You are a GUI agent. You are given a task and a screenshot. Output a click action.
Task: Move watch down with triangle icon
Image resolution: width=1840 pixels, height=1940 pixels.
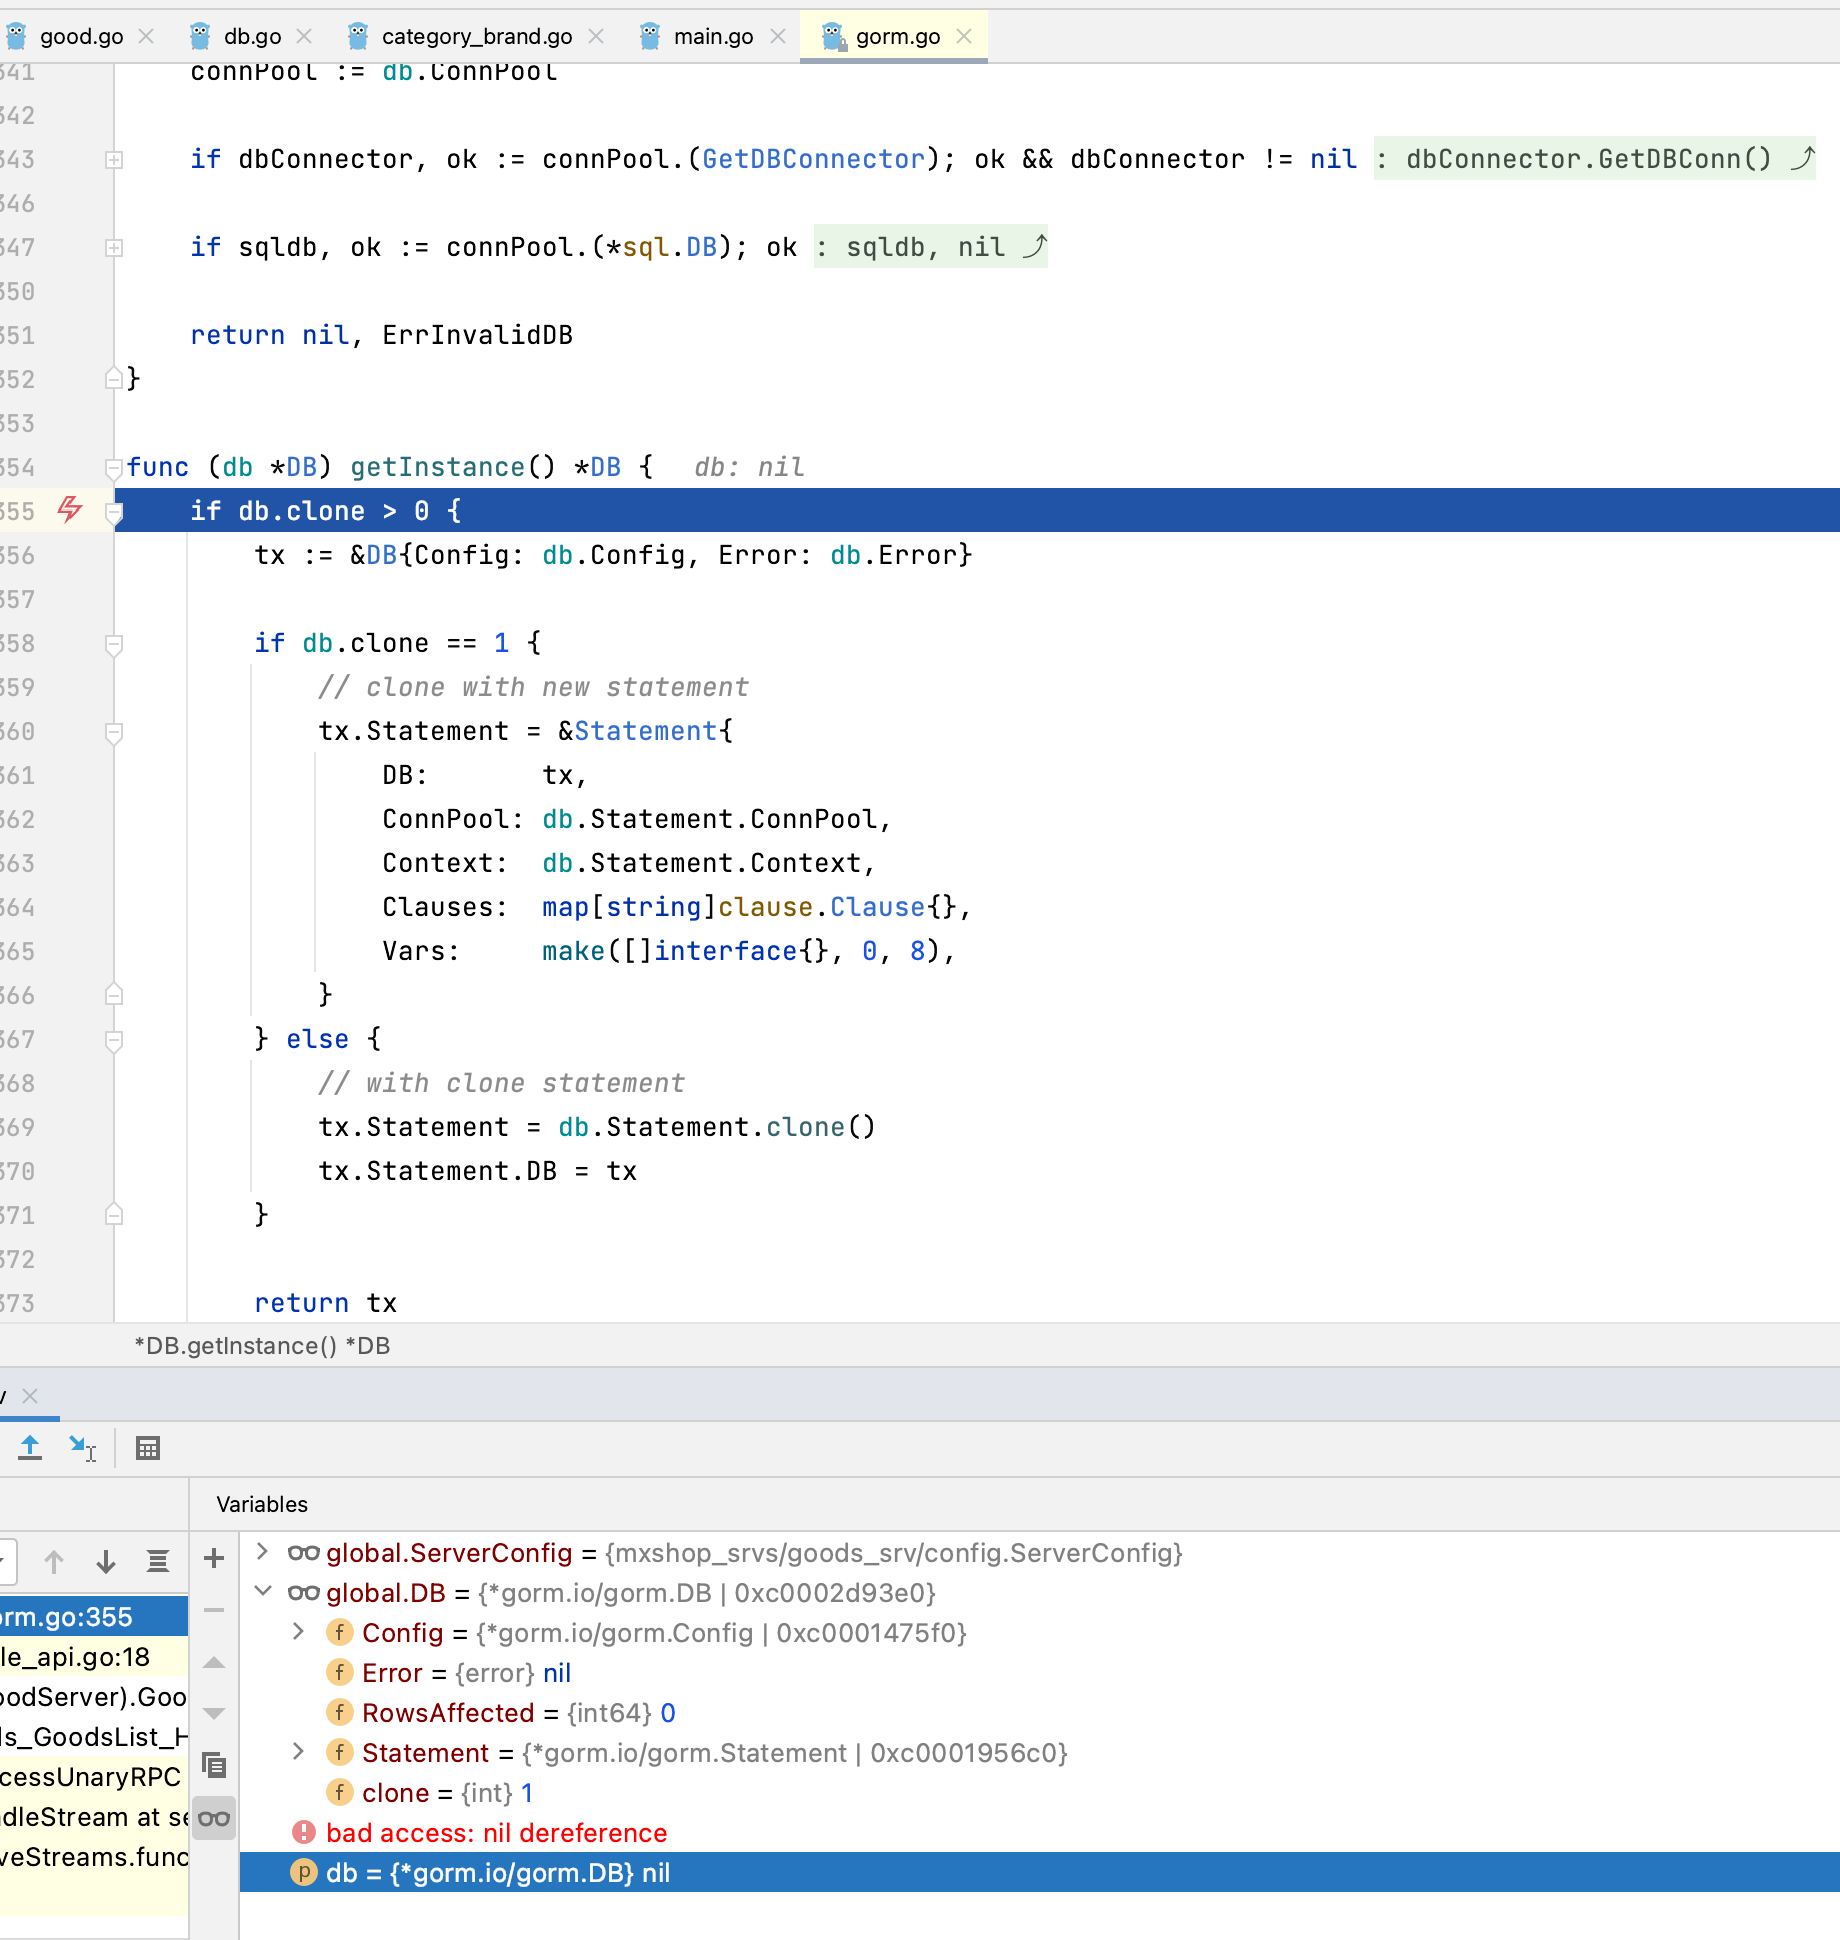pyautogui.click(x=214, y=1713)
